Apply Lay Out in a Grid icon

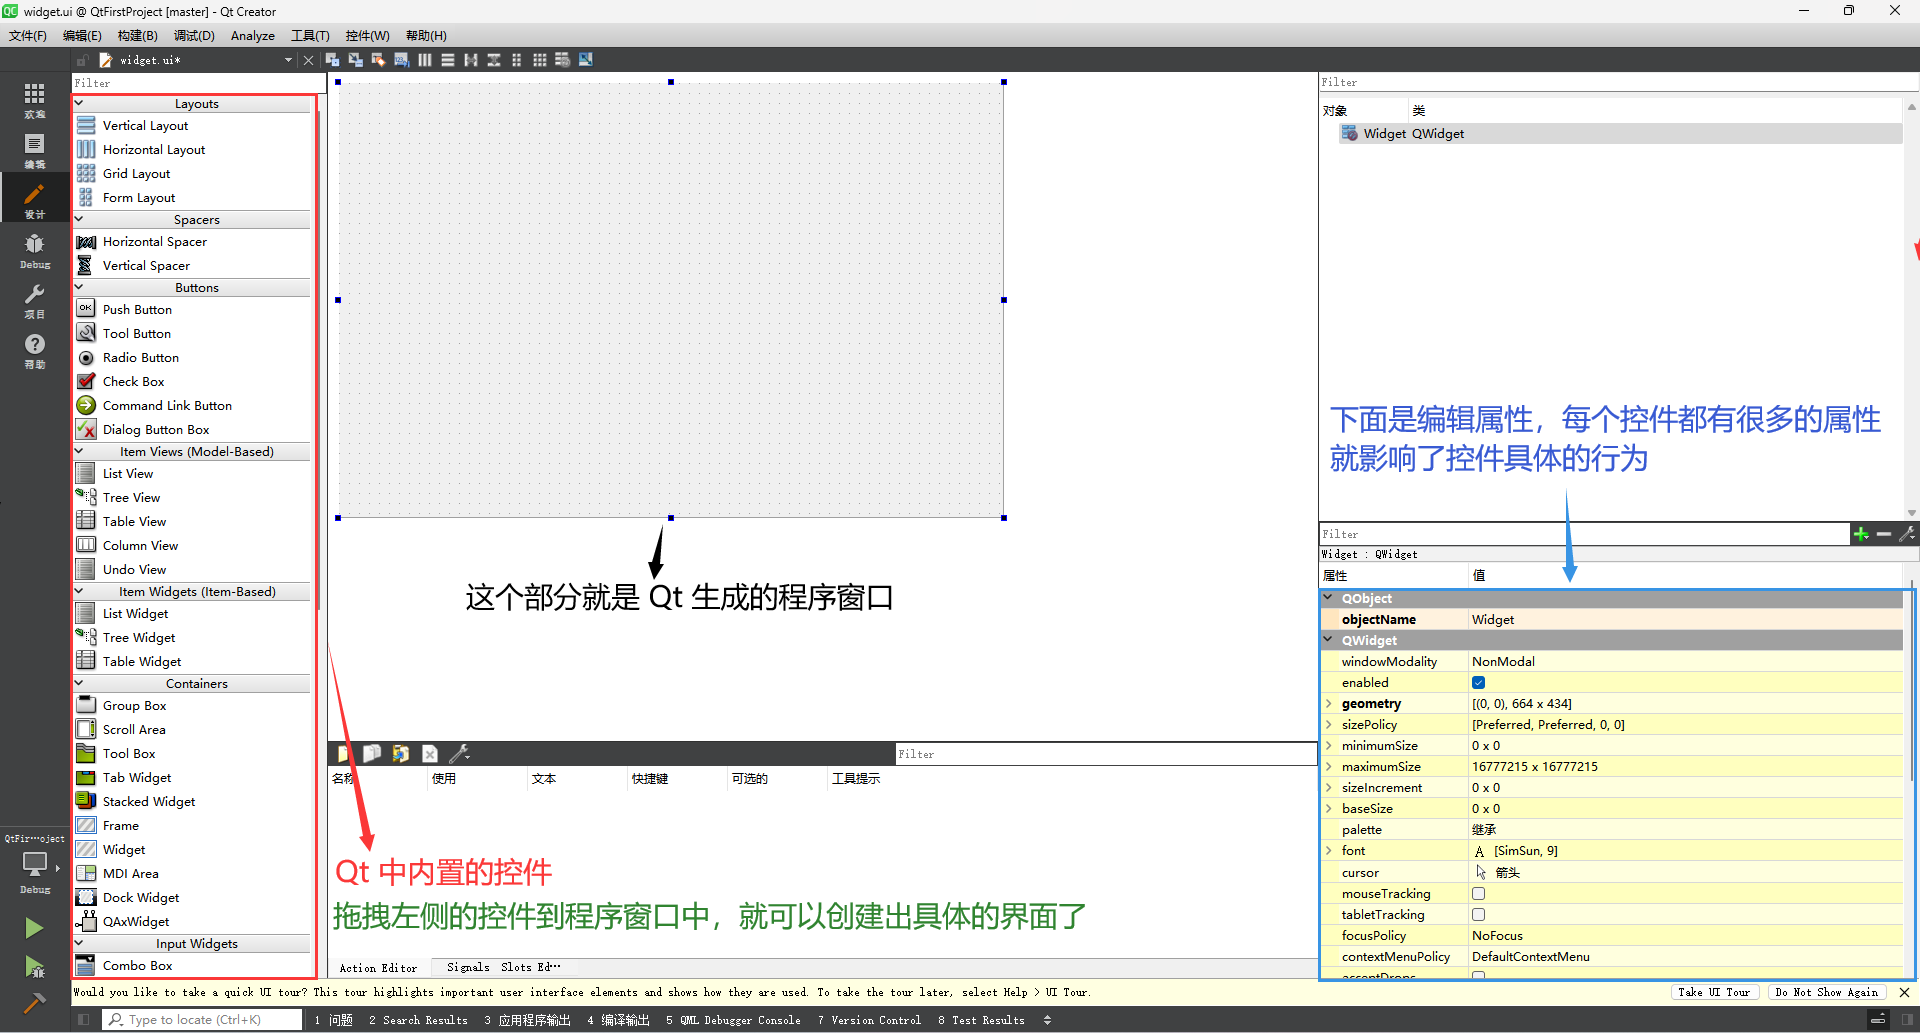tap(540, 60)
